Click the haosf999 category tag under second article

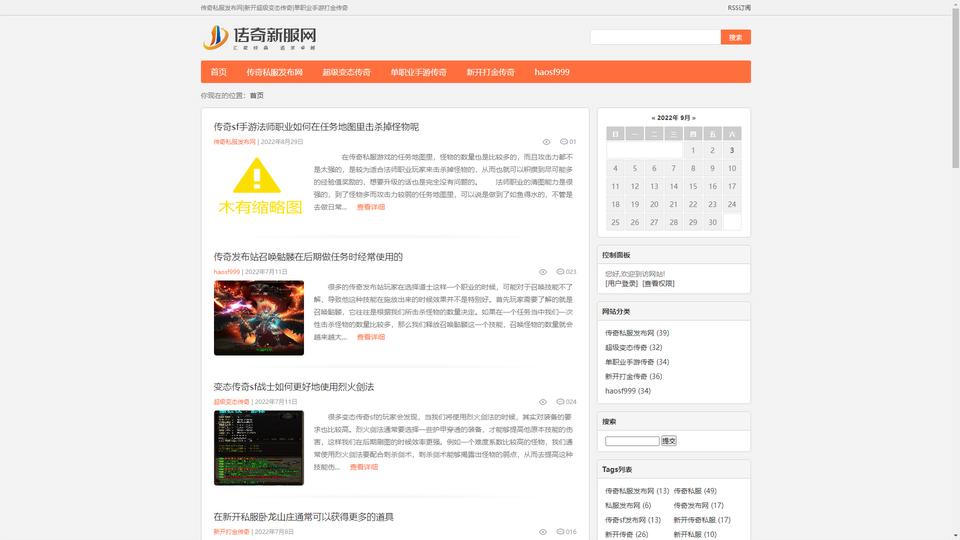(x=227, y=272)
